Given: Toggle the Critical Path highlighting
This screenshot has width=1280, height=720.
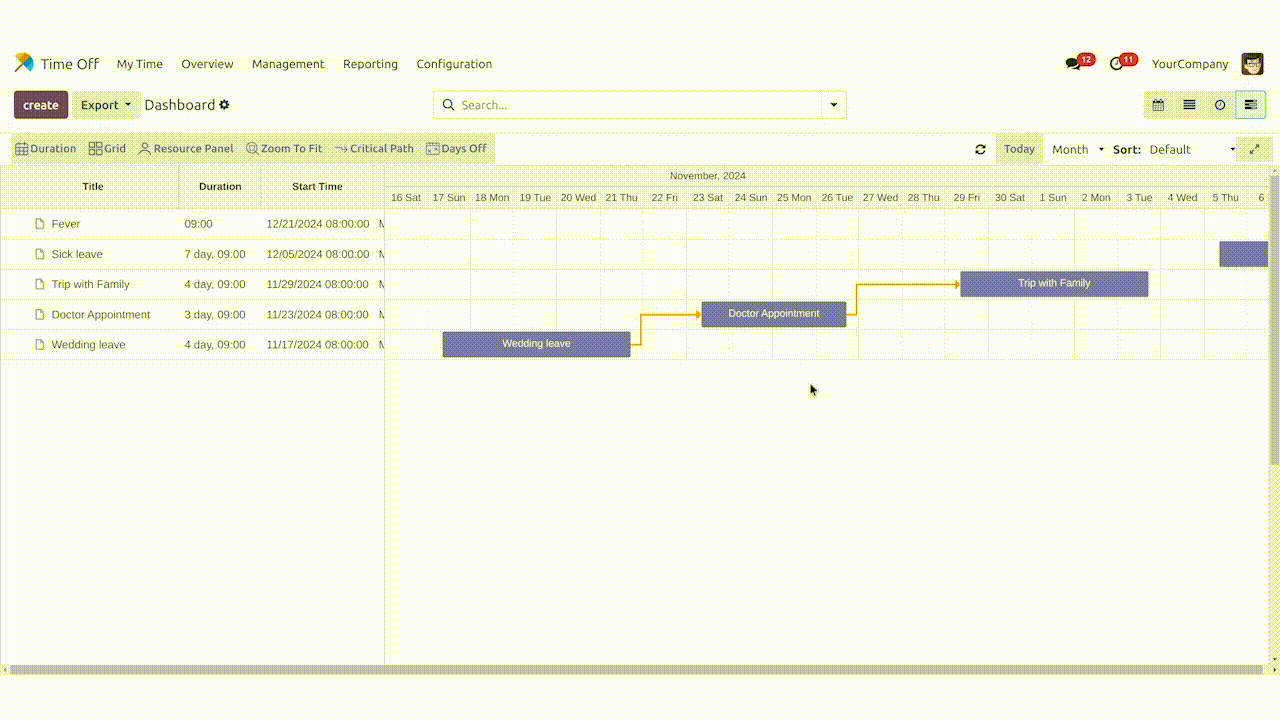Looking at the screenshot, I should (x=374, y=149).
